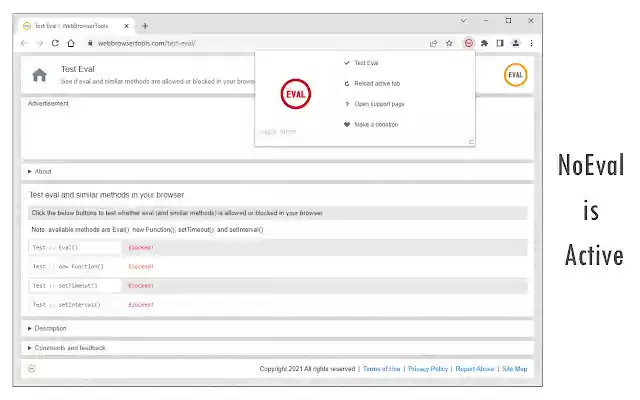Click the lock site info icon

[90, 43]
